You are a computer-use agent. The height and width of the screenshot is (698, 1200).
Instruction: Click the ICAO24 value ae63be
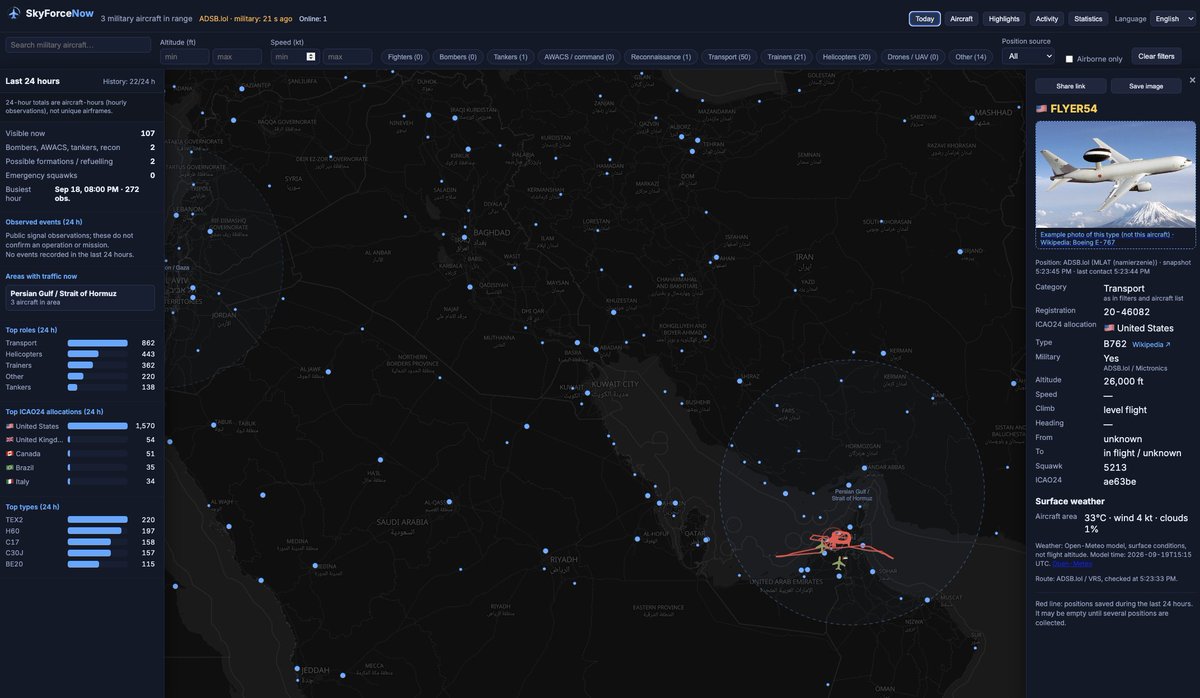click(1120, 480)
